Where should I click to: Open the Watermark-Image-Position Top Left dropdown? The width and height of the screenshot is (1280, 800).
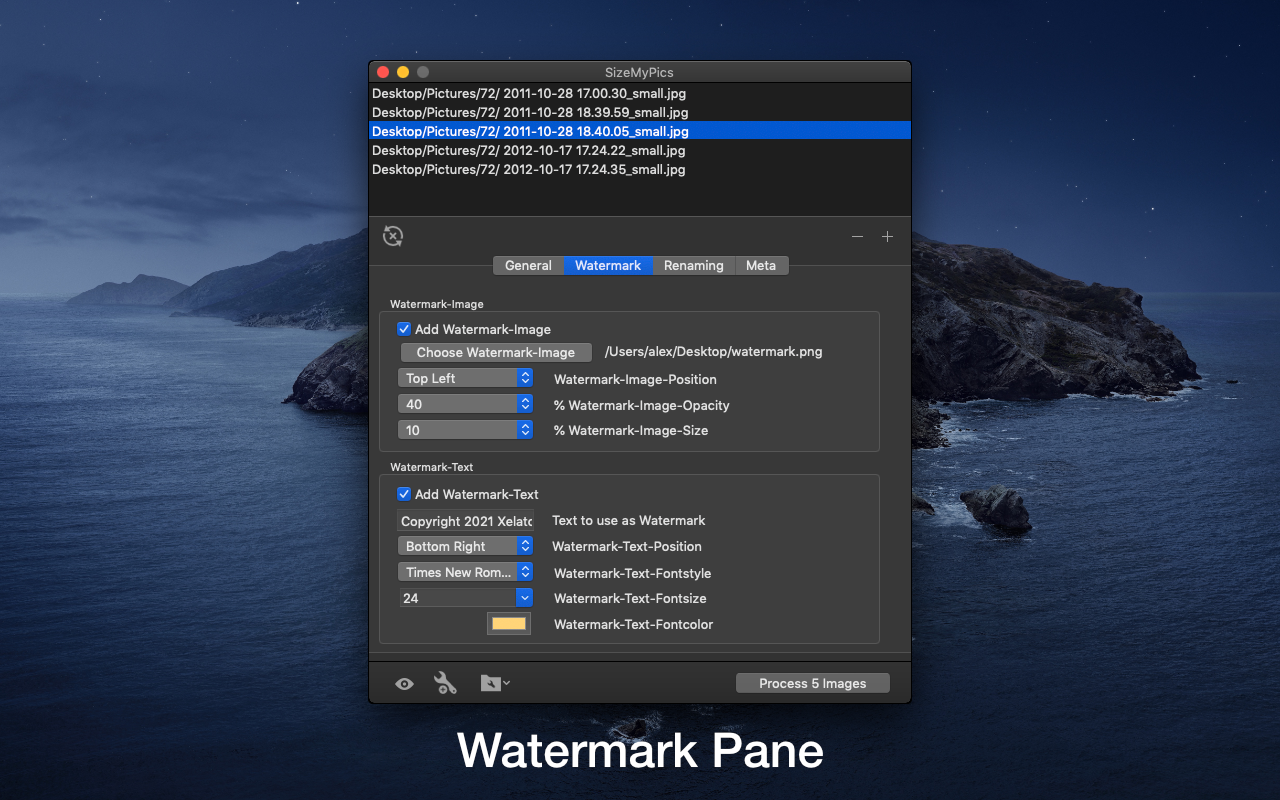pyautogui.click(x=466, y=378)
